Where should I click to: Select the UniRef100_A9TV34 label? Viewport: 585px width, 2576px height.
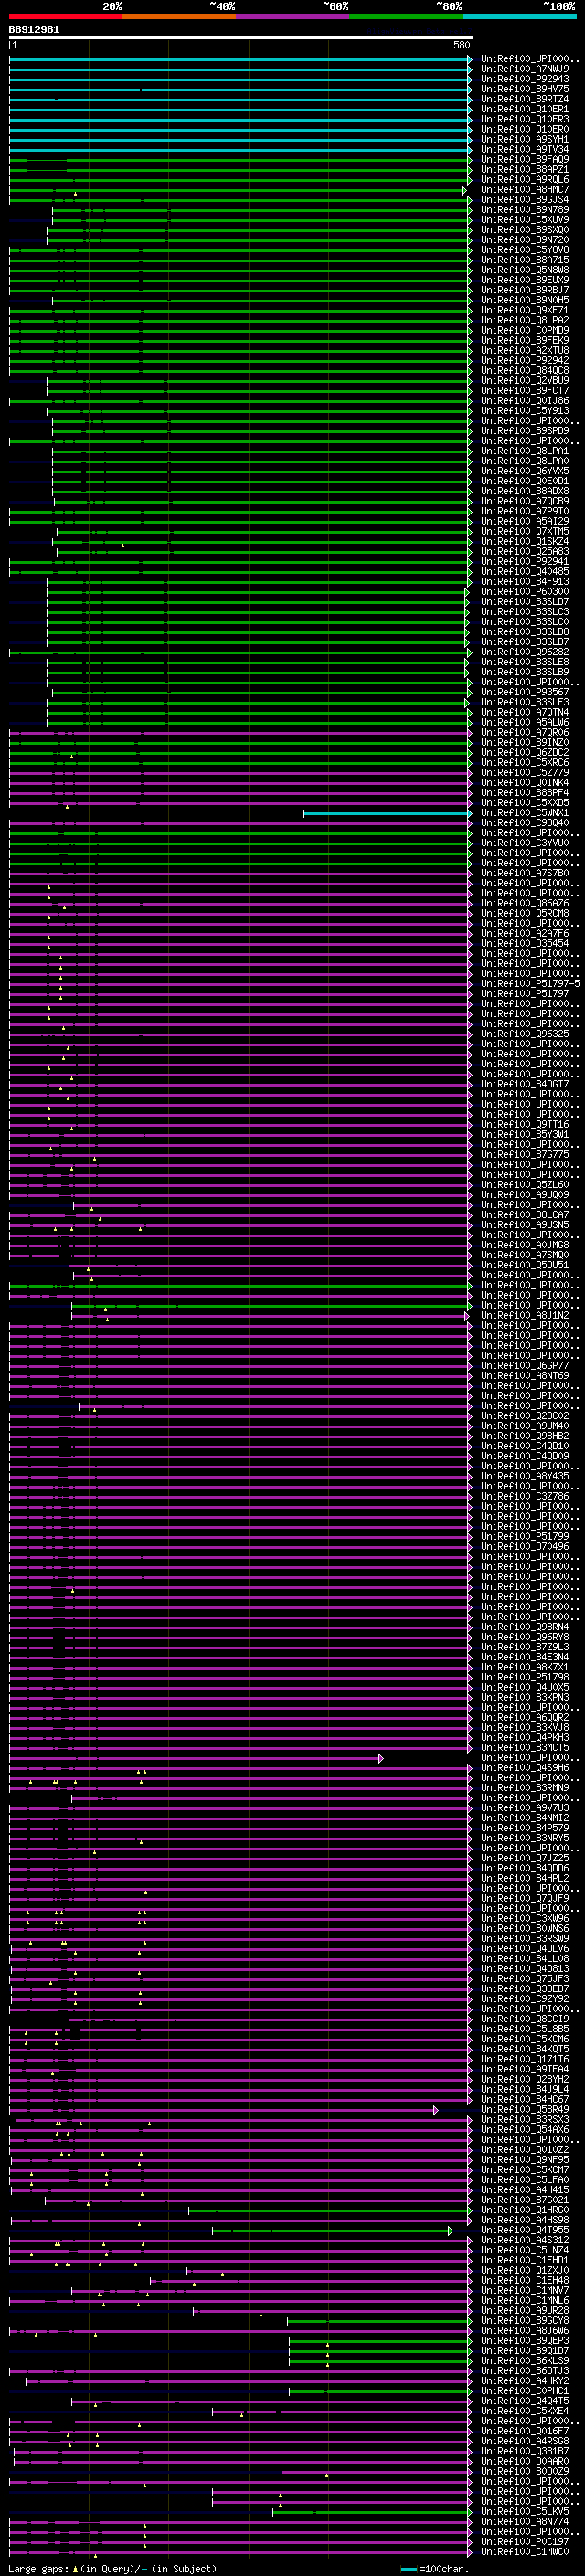[525, 149]
